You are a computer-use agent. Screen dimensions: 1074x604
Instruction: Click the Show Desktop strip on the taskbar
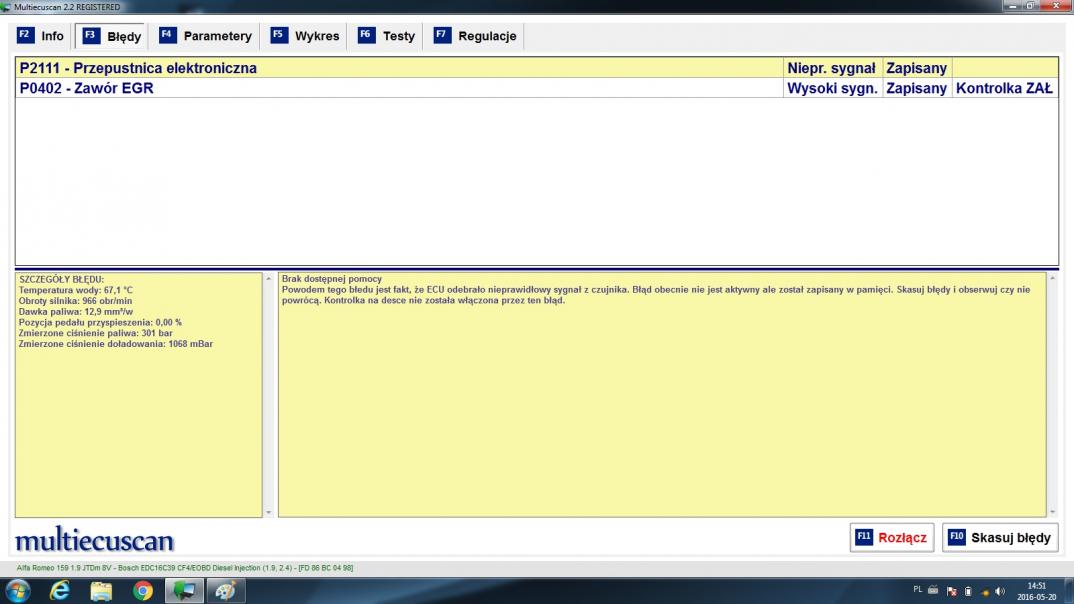click(x=1069, y=590)
